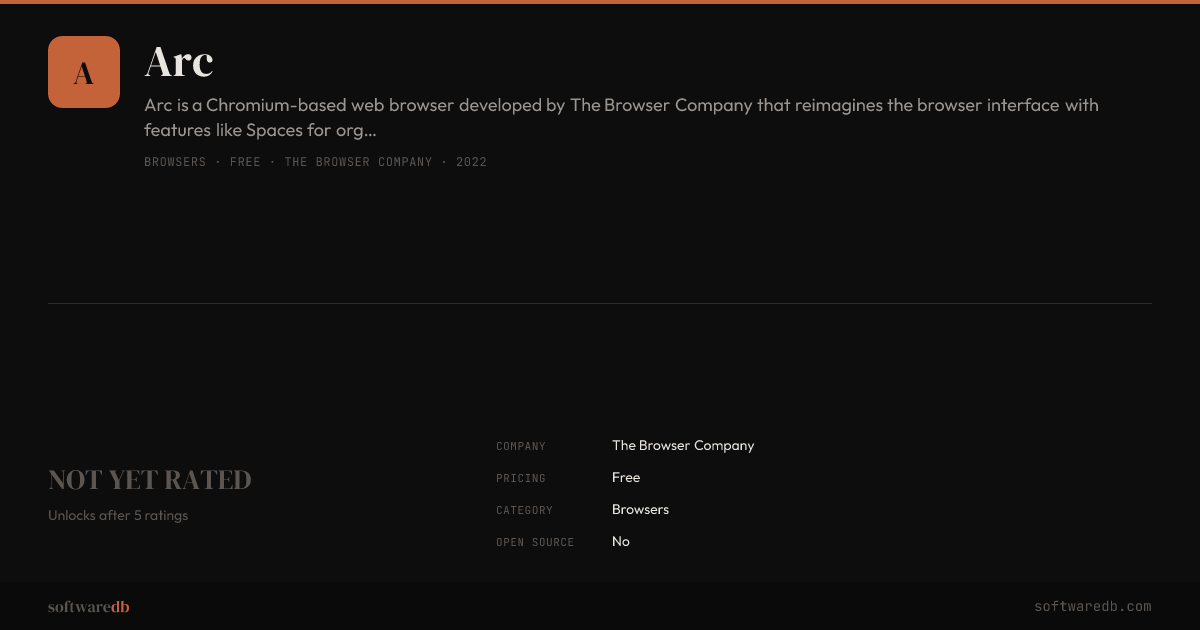Click the OPEN SOURCE field label
Viewport: 1200px width, 630px height.
535,543
